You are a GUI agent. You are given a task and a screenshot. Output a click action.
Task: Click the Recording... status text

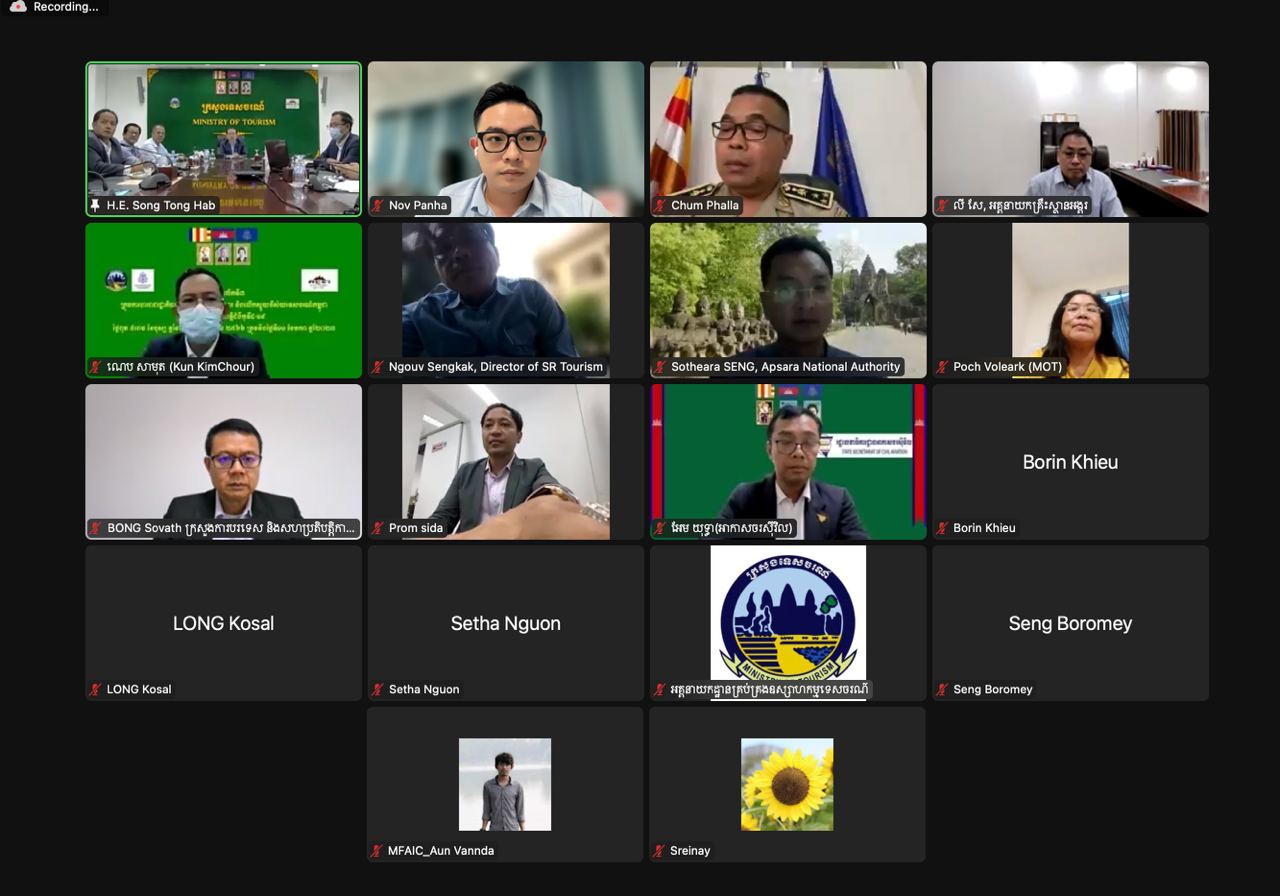pyautogui.click(x=65, y=7)
